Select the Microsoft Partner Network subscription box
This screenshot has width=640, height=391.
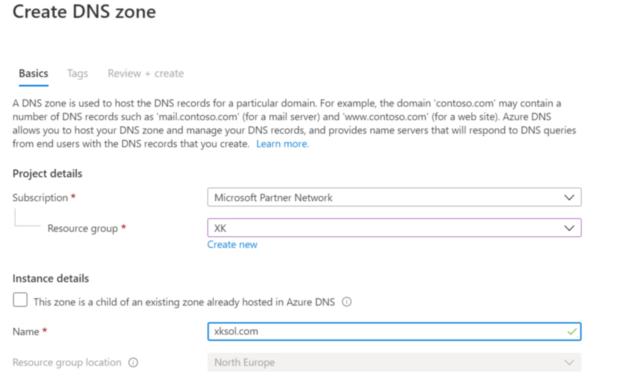(x=394, y=198)
